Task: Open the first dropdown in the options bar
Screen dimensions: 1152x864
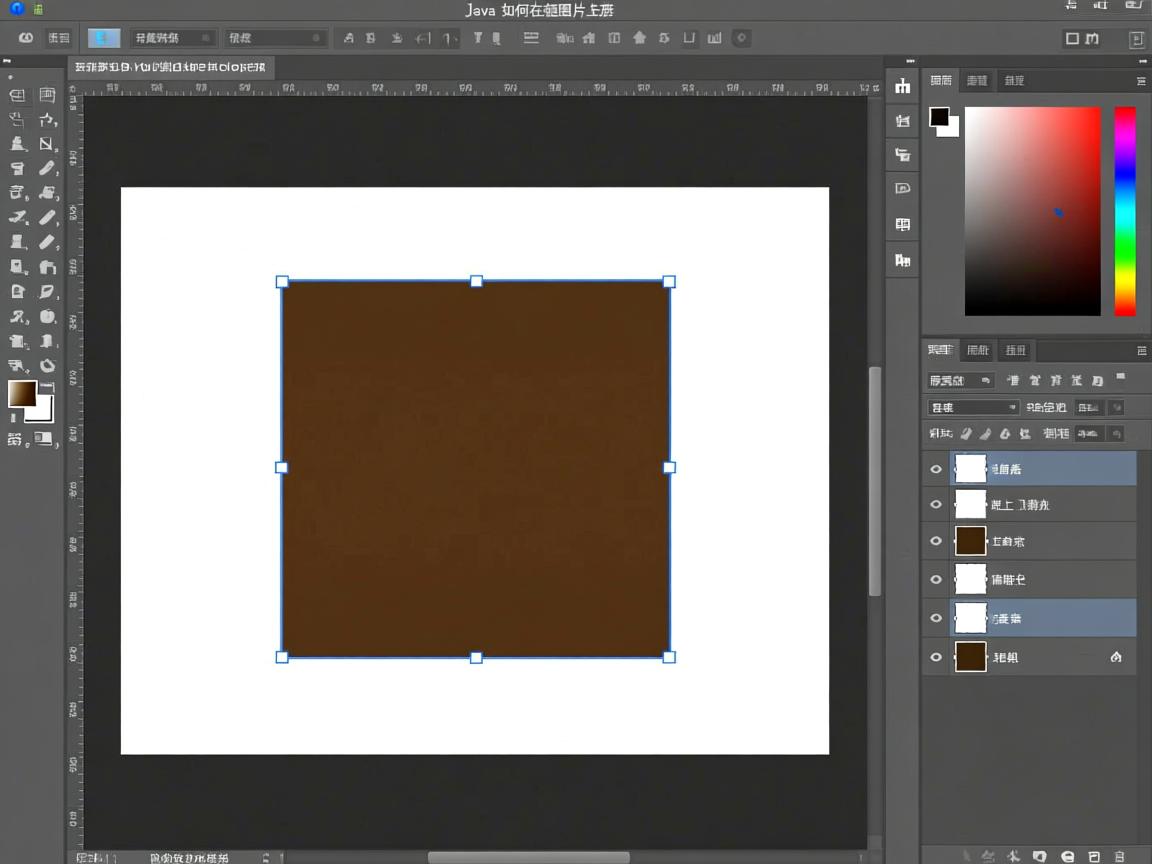Action: (x=174, y=38)
